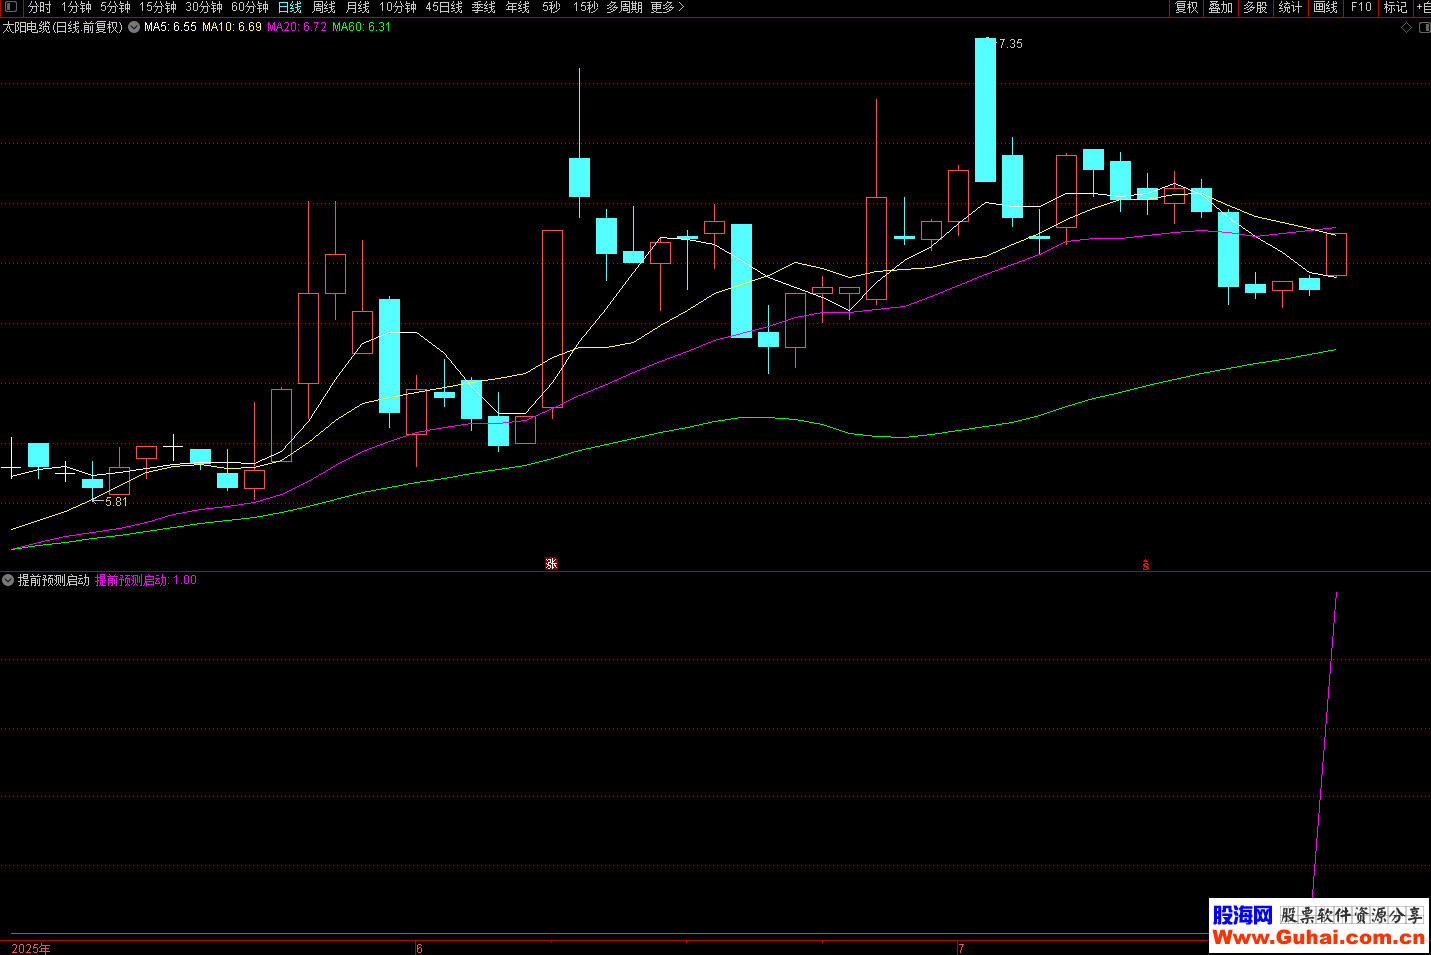Switch to 季线 quarterly chart

pos(484,7)
